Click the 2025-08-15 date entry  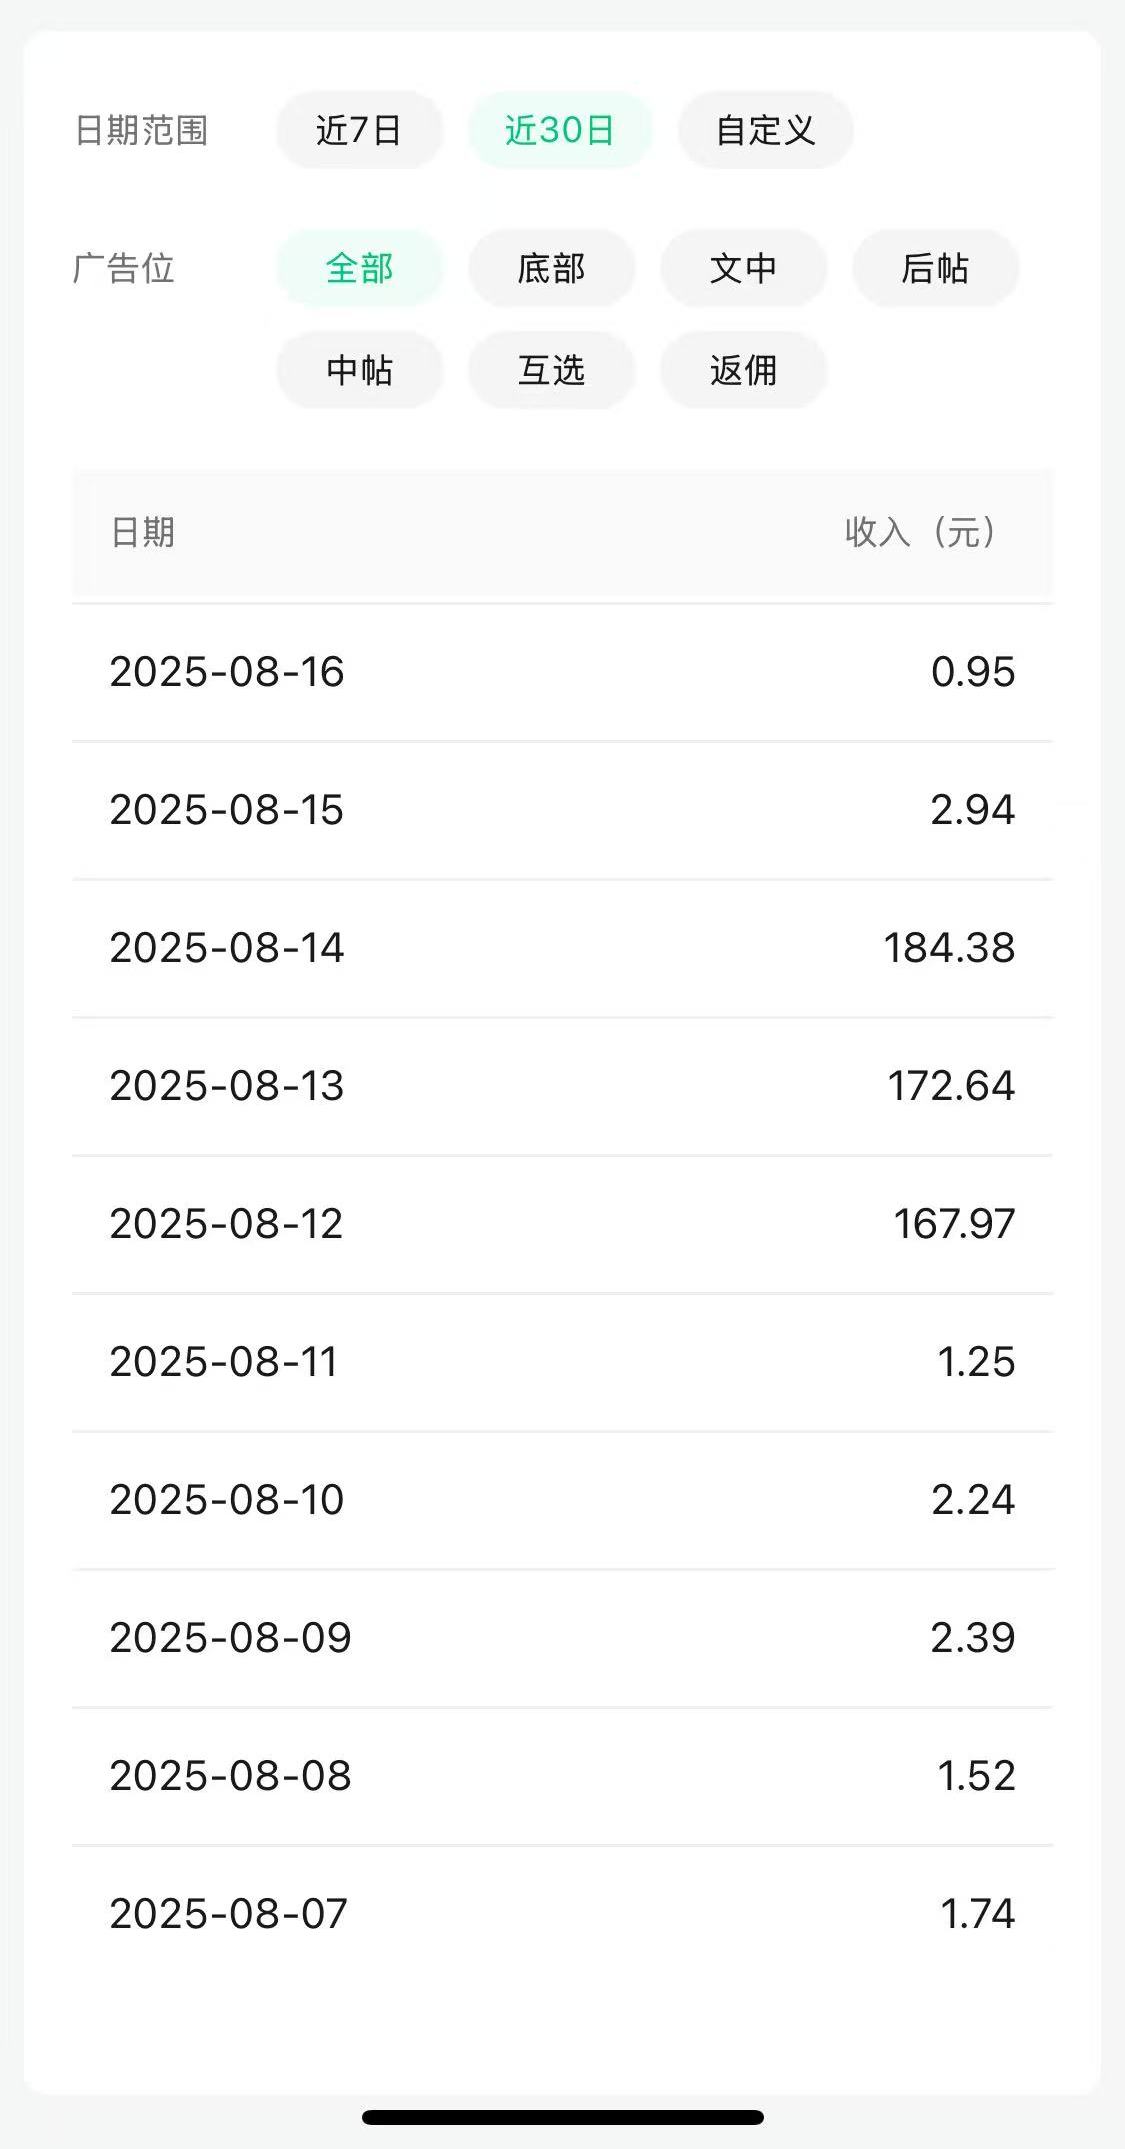tap(227, 810)
